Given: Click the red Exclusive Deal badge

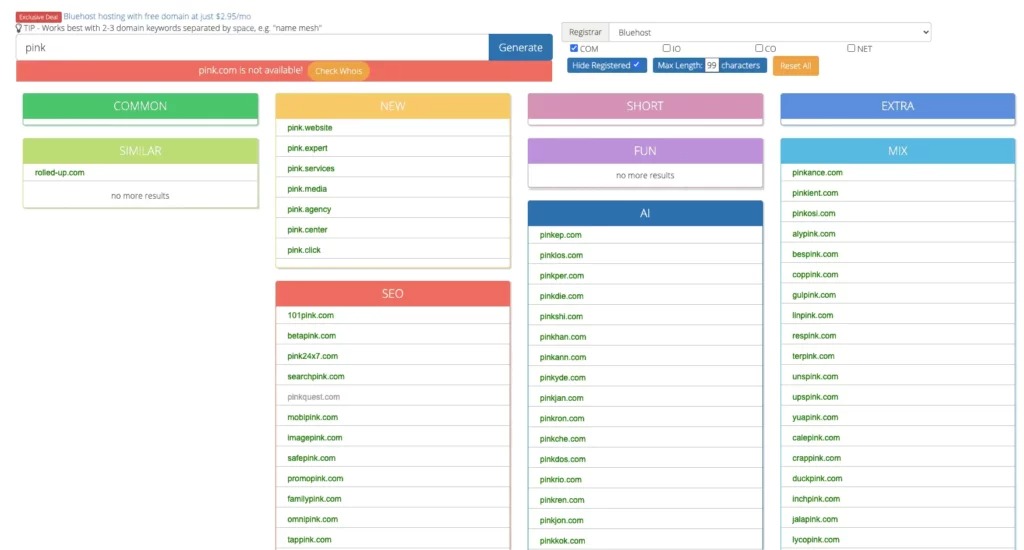Looking at the screenshot, I should tap(39, 17).
